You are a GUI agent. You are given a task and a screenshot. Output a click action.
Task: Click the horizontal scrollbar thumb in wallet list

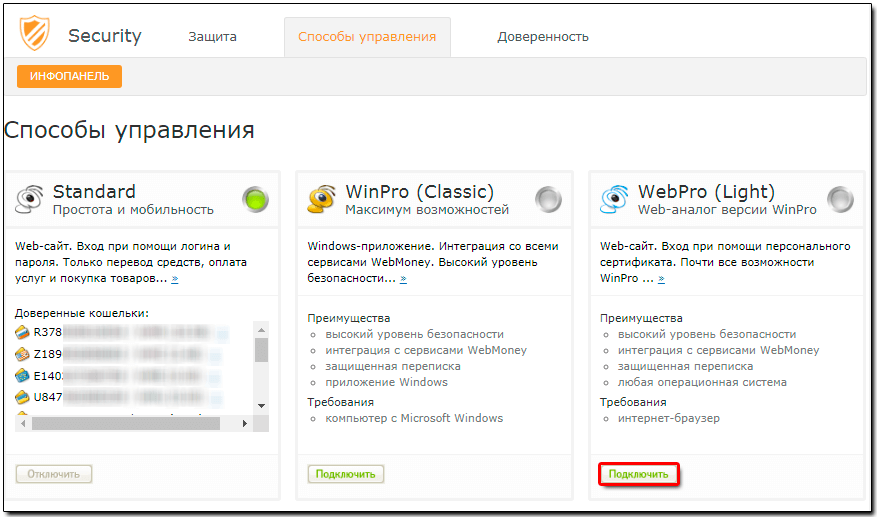(126, 424)
